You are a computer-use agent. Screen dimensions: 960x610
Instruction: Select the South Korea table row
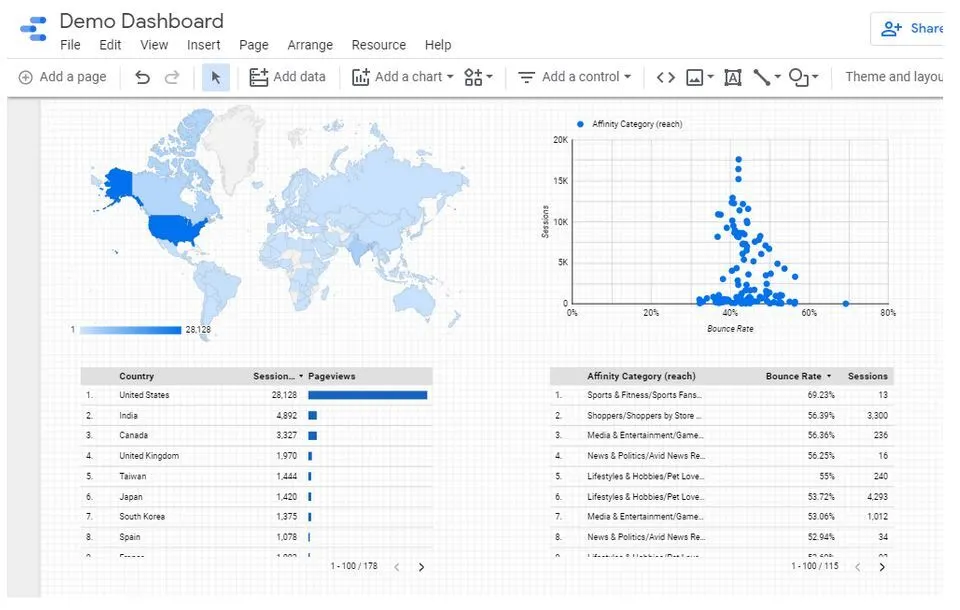pos(257,517)
